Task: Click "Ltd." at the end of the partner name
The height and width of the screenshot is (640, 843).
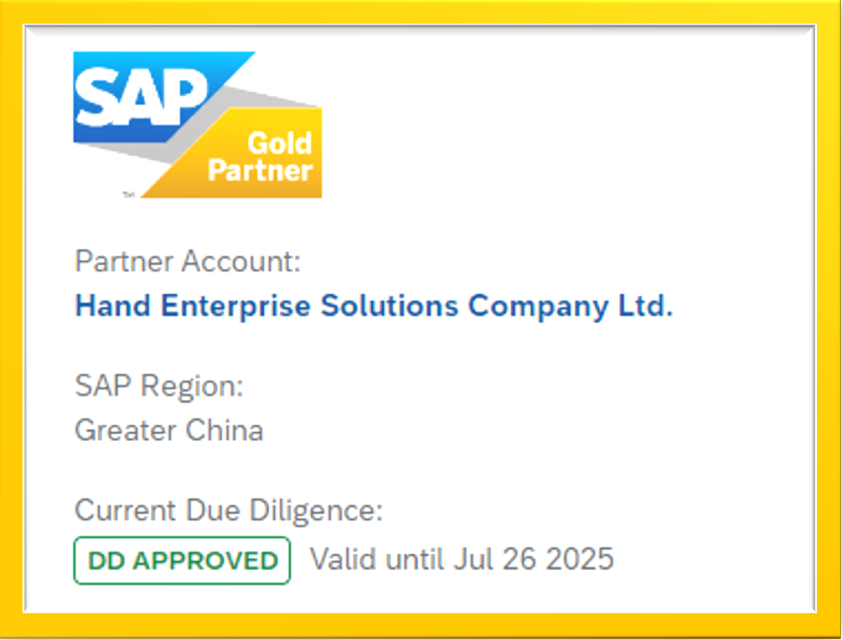Action: point(643,306)
